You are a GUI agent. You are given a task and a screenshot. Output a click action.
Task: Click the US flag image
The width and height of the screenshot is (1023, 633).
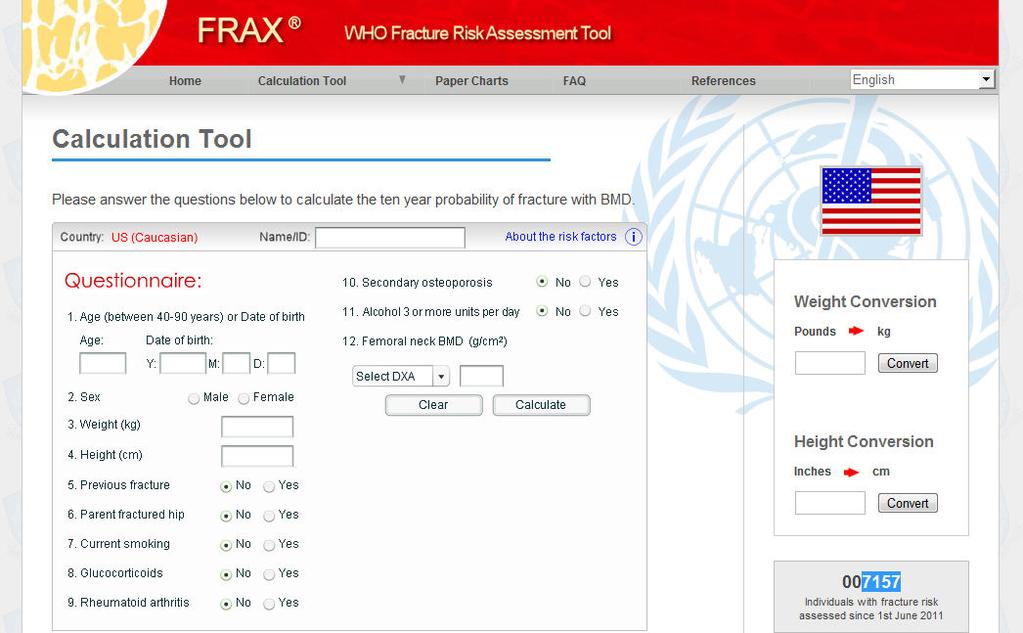(x=871, y=201)
